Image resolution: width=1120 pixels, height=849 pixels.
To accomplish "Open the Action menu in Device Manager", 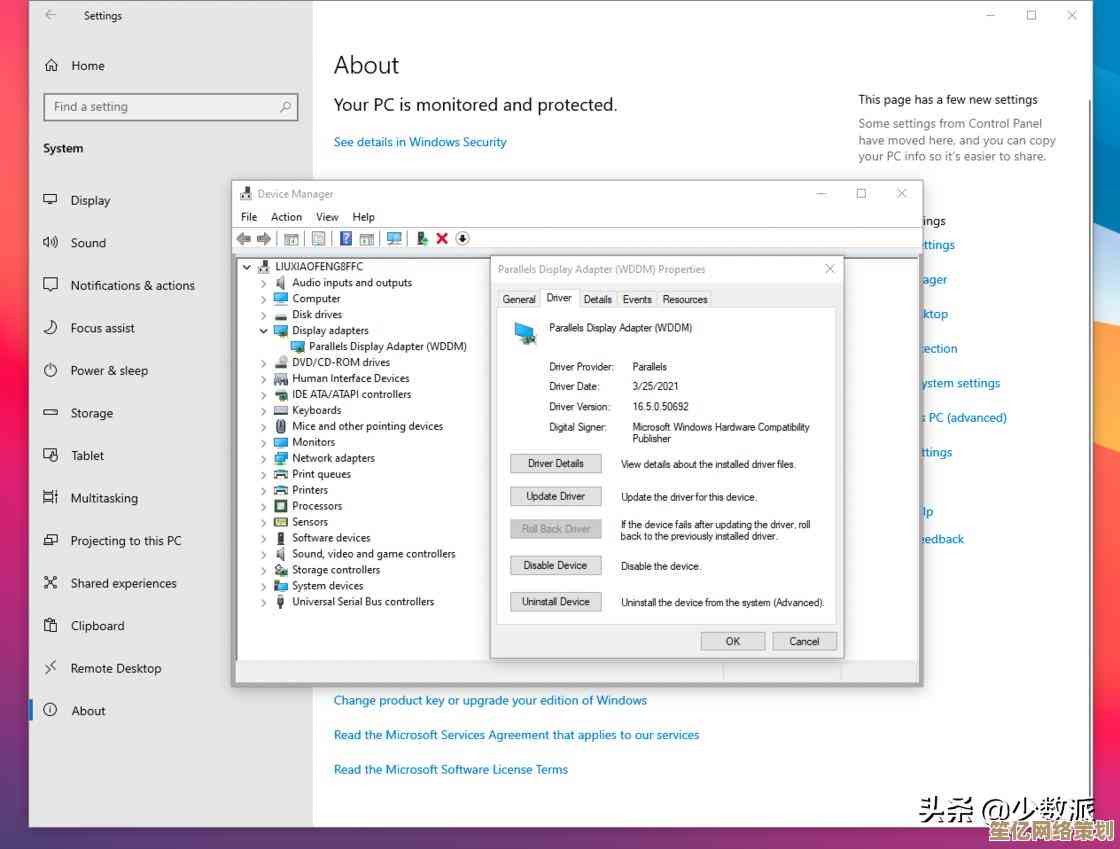I will tap(286, 216).
